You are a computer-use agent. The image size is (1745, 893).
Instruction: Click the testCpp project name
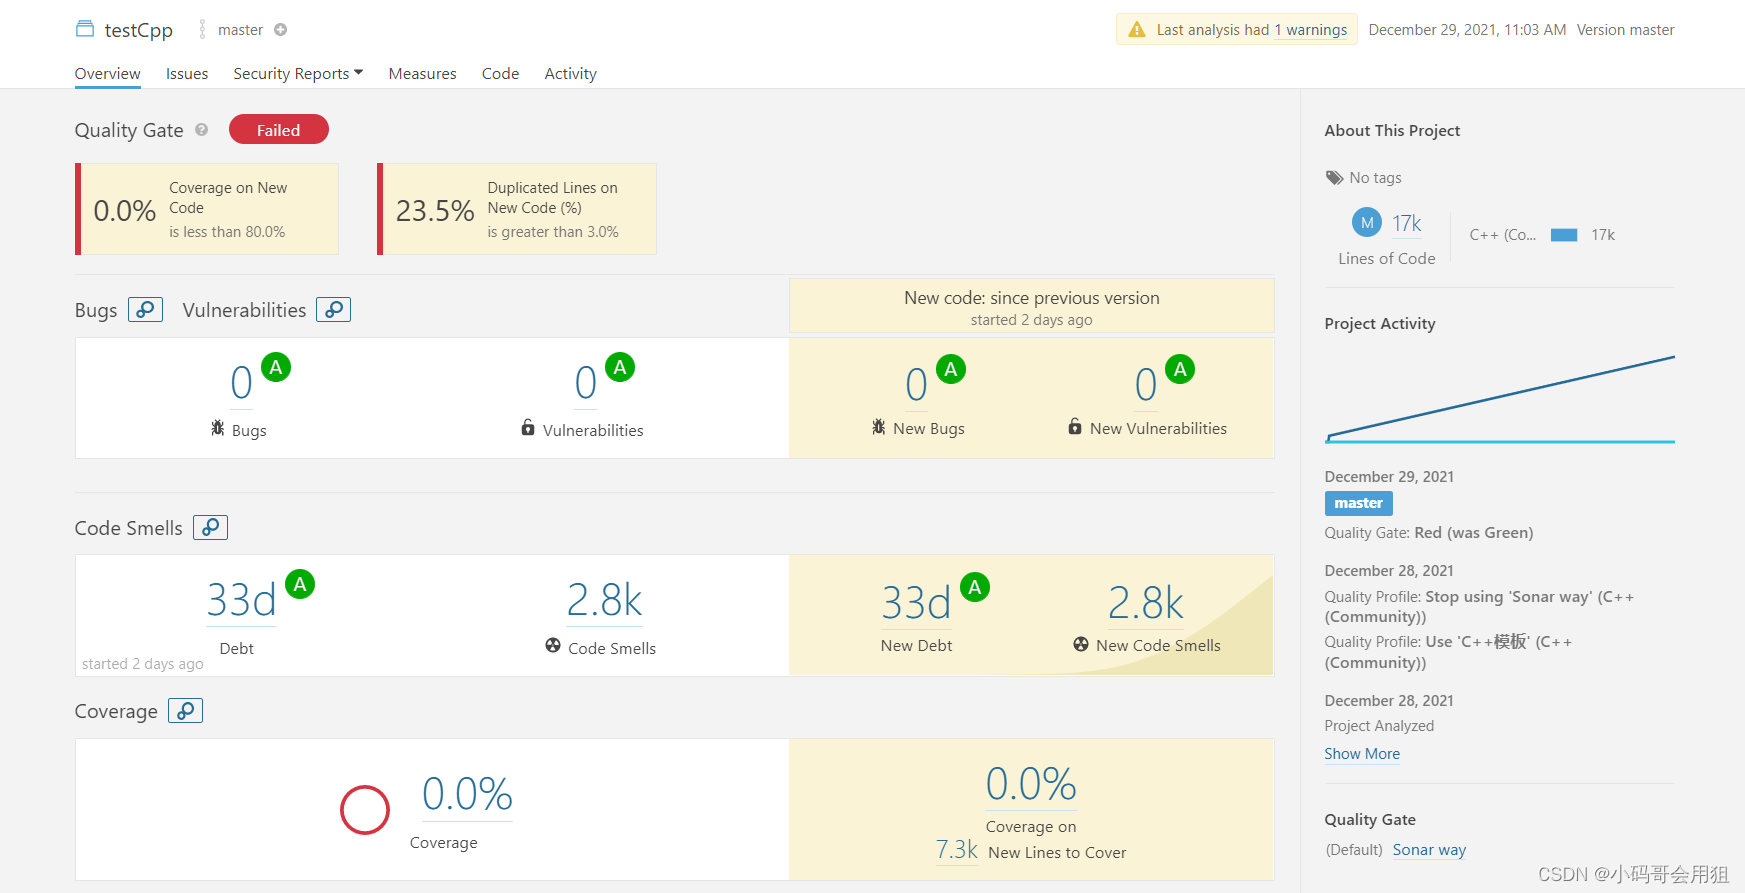pos(139,30)
